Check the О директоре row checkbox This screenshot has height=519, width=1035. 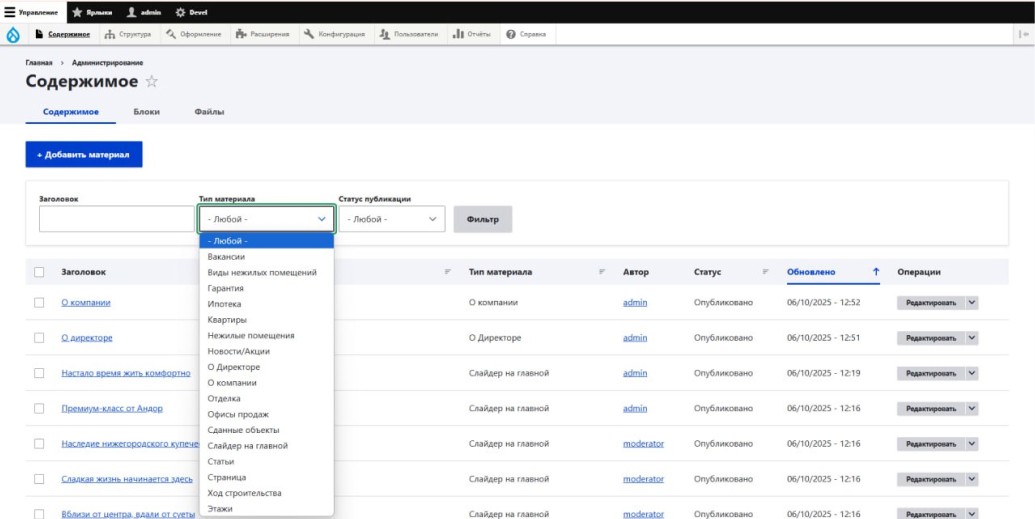point(39,337)
